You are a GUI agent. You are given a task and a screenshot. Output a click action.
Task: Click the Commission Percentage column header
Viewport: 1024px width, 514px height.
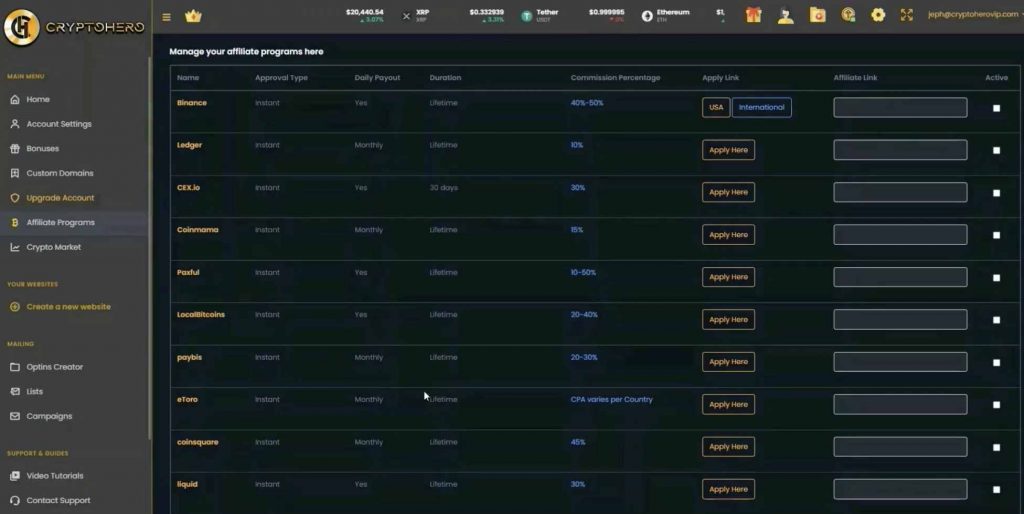[615, 78]
